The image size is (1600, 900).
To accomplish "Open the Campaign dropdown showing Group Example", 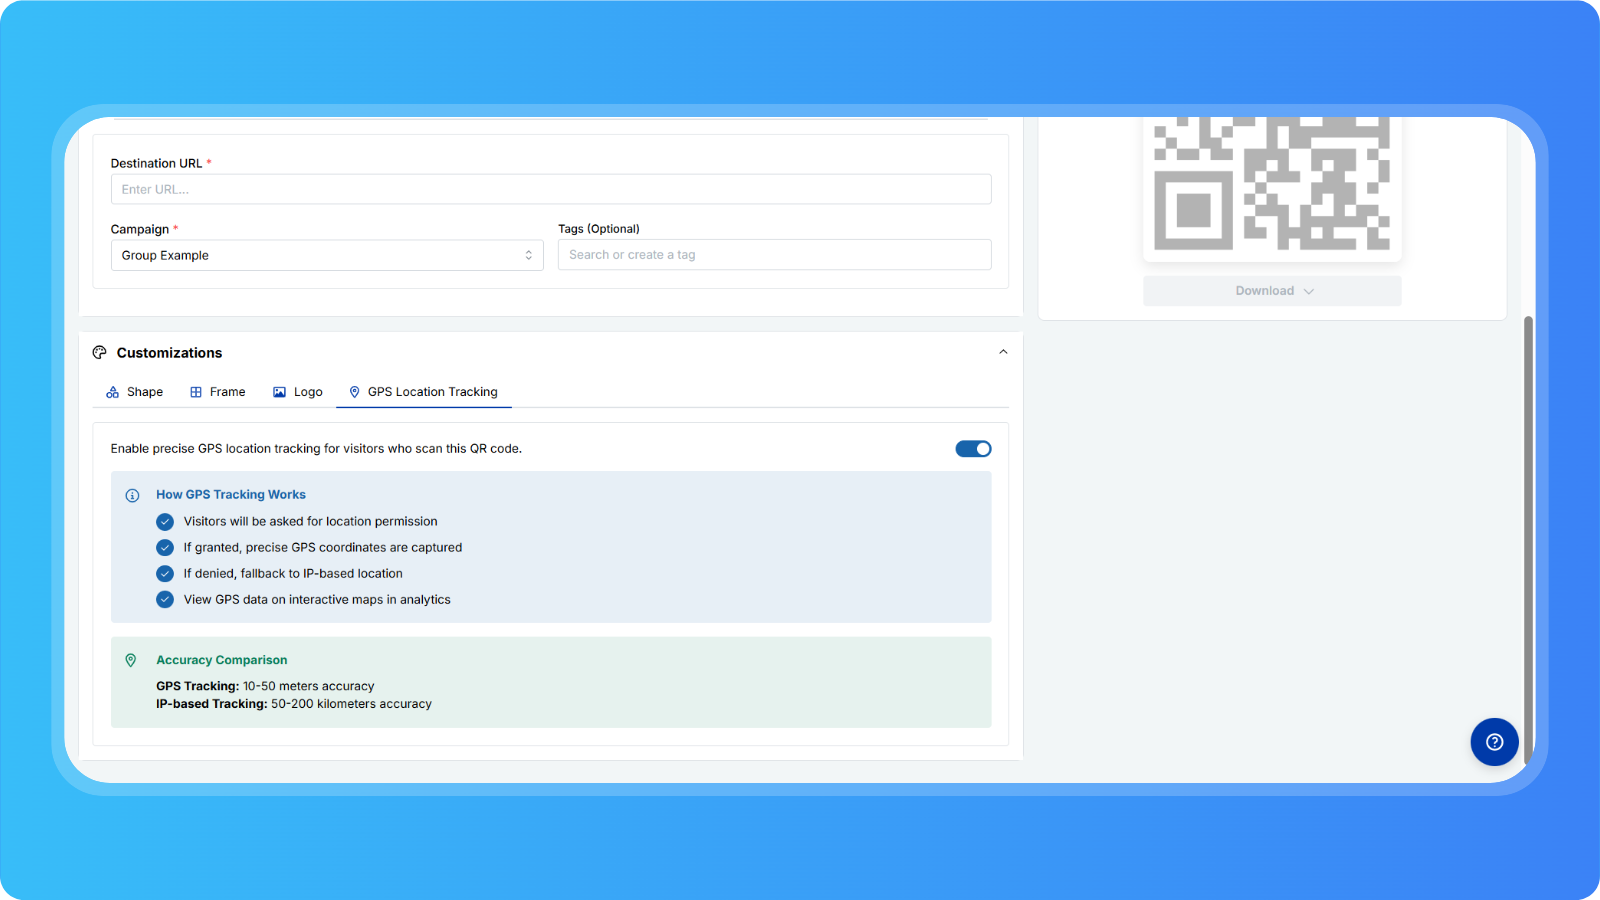I will coord(327,255).
